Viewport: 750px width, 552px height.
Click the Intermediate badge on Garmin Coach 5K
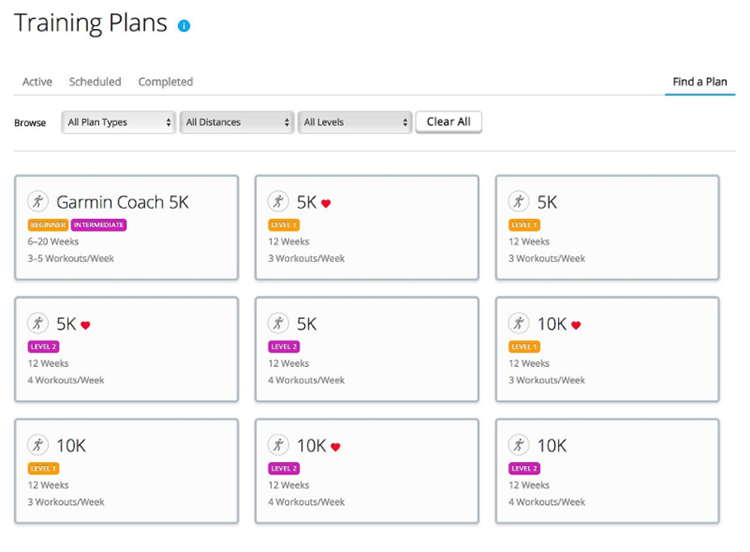(x=98, y=225)
